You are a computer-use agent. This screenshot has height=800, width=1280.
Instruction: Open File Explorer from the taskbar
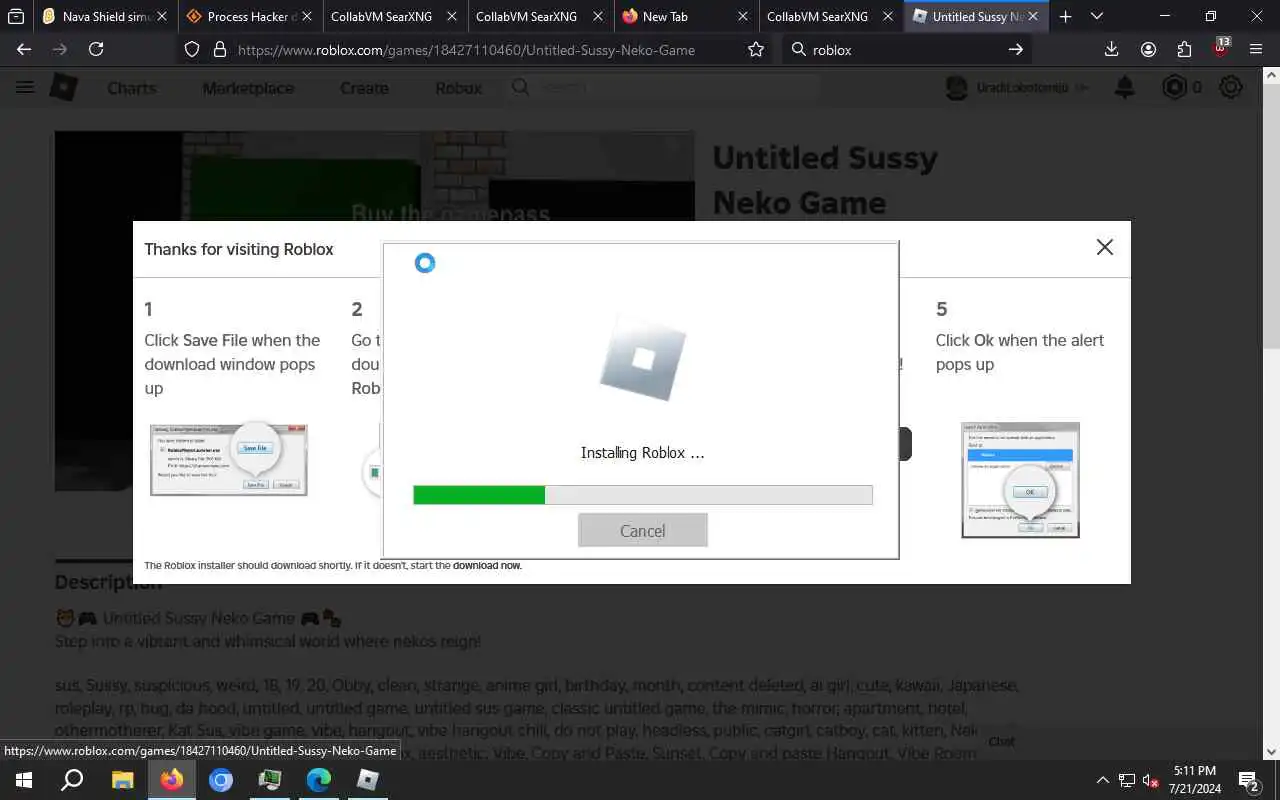122,780
